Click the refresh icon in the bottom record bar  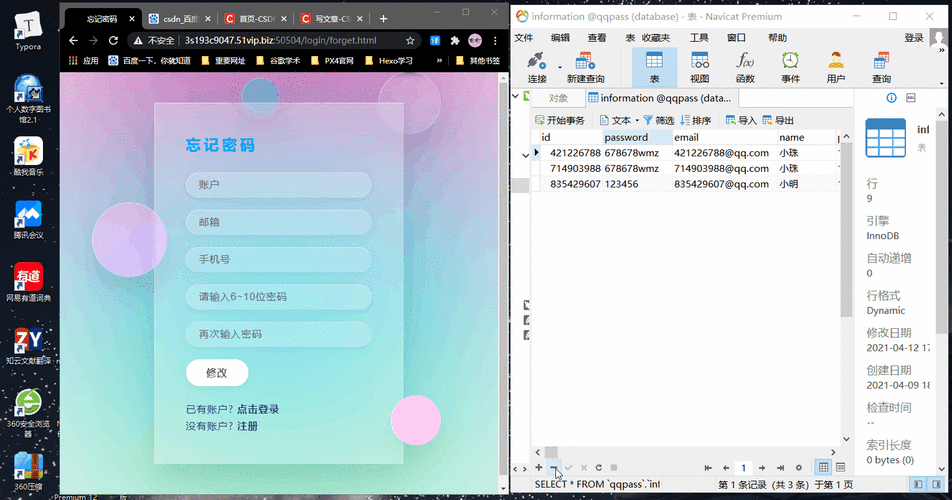[x=599, y=467]
